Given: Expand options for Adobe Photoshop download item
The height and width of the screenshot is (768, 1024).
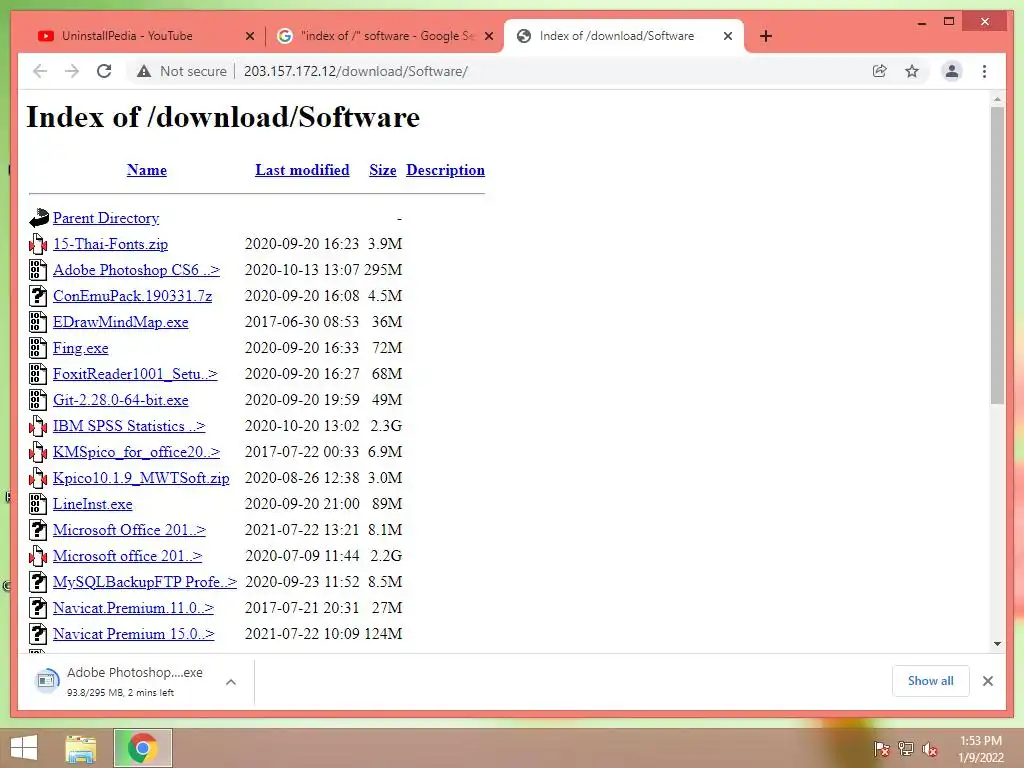Looking at the screenshot, I should coord(231,682).
